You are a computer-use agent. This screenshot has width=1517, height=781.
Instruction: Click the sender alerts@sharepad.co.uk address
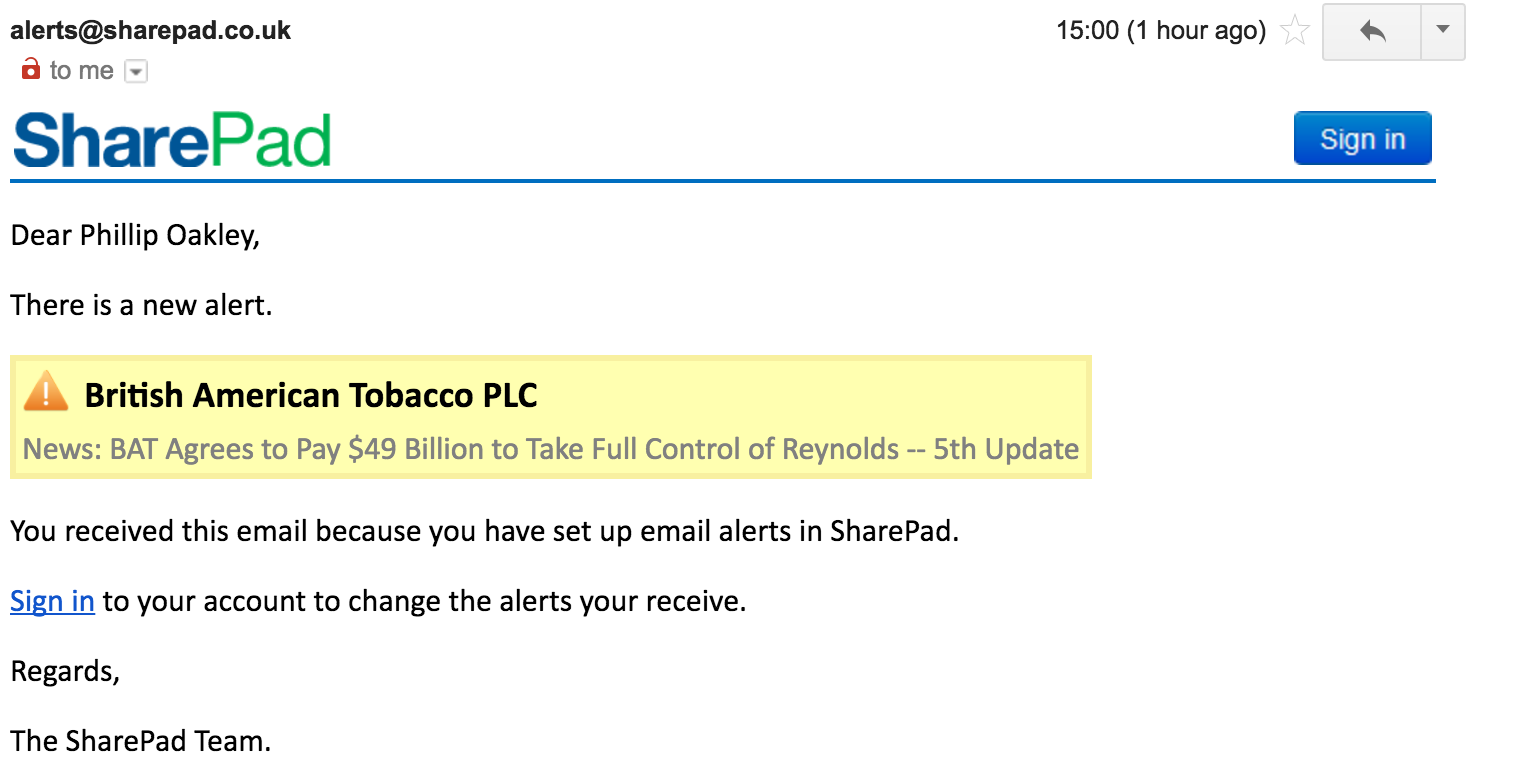pos(150,30)
